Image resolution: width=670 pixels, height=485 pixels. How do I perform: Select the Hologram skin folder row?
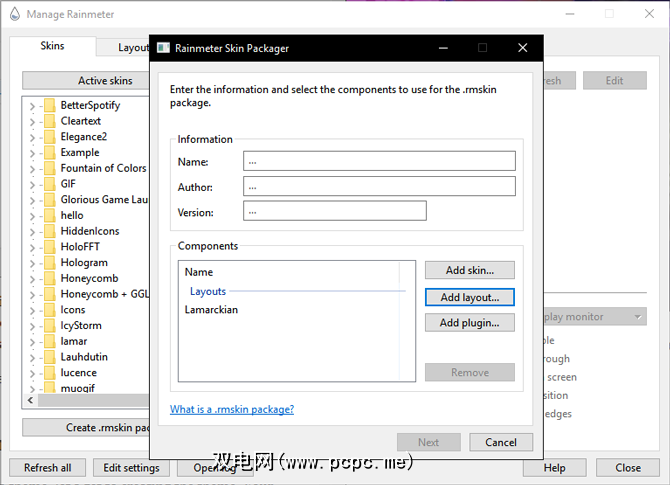tap(84, 263)
